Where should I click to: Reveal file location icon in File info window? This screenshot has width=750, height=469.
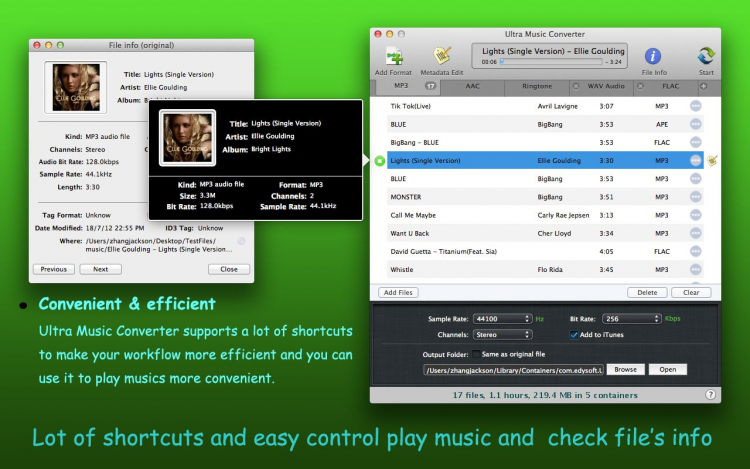click(241, 241)
